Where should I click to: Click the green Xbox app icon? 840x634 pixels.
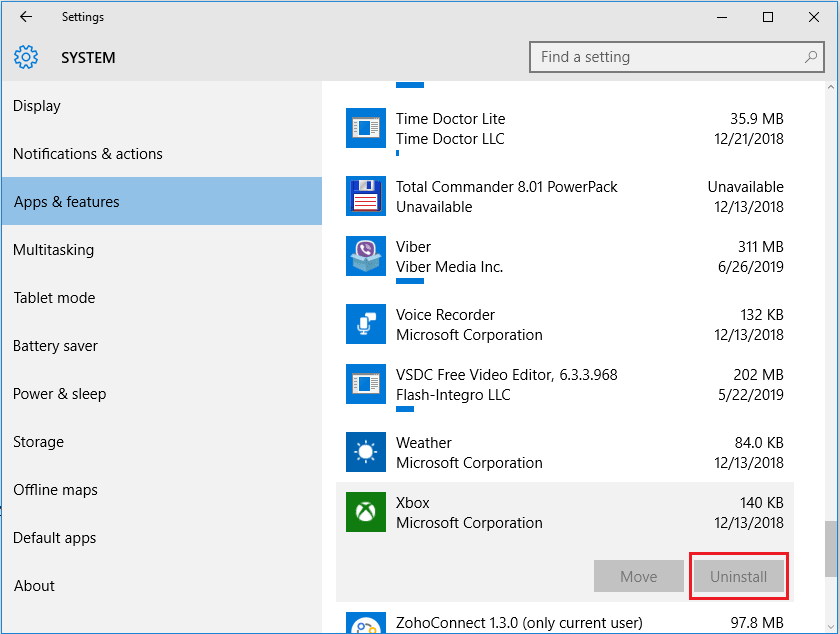tap(365, 512)
